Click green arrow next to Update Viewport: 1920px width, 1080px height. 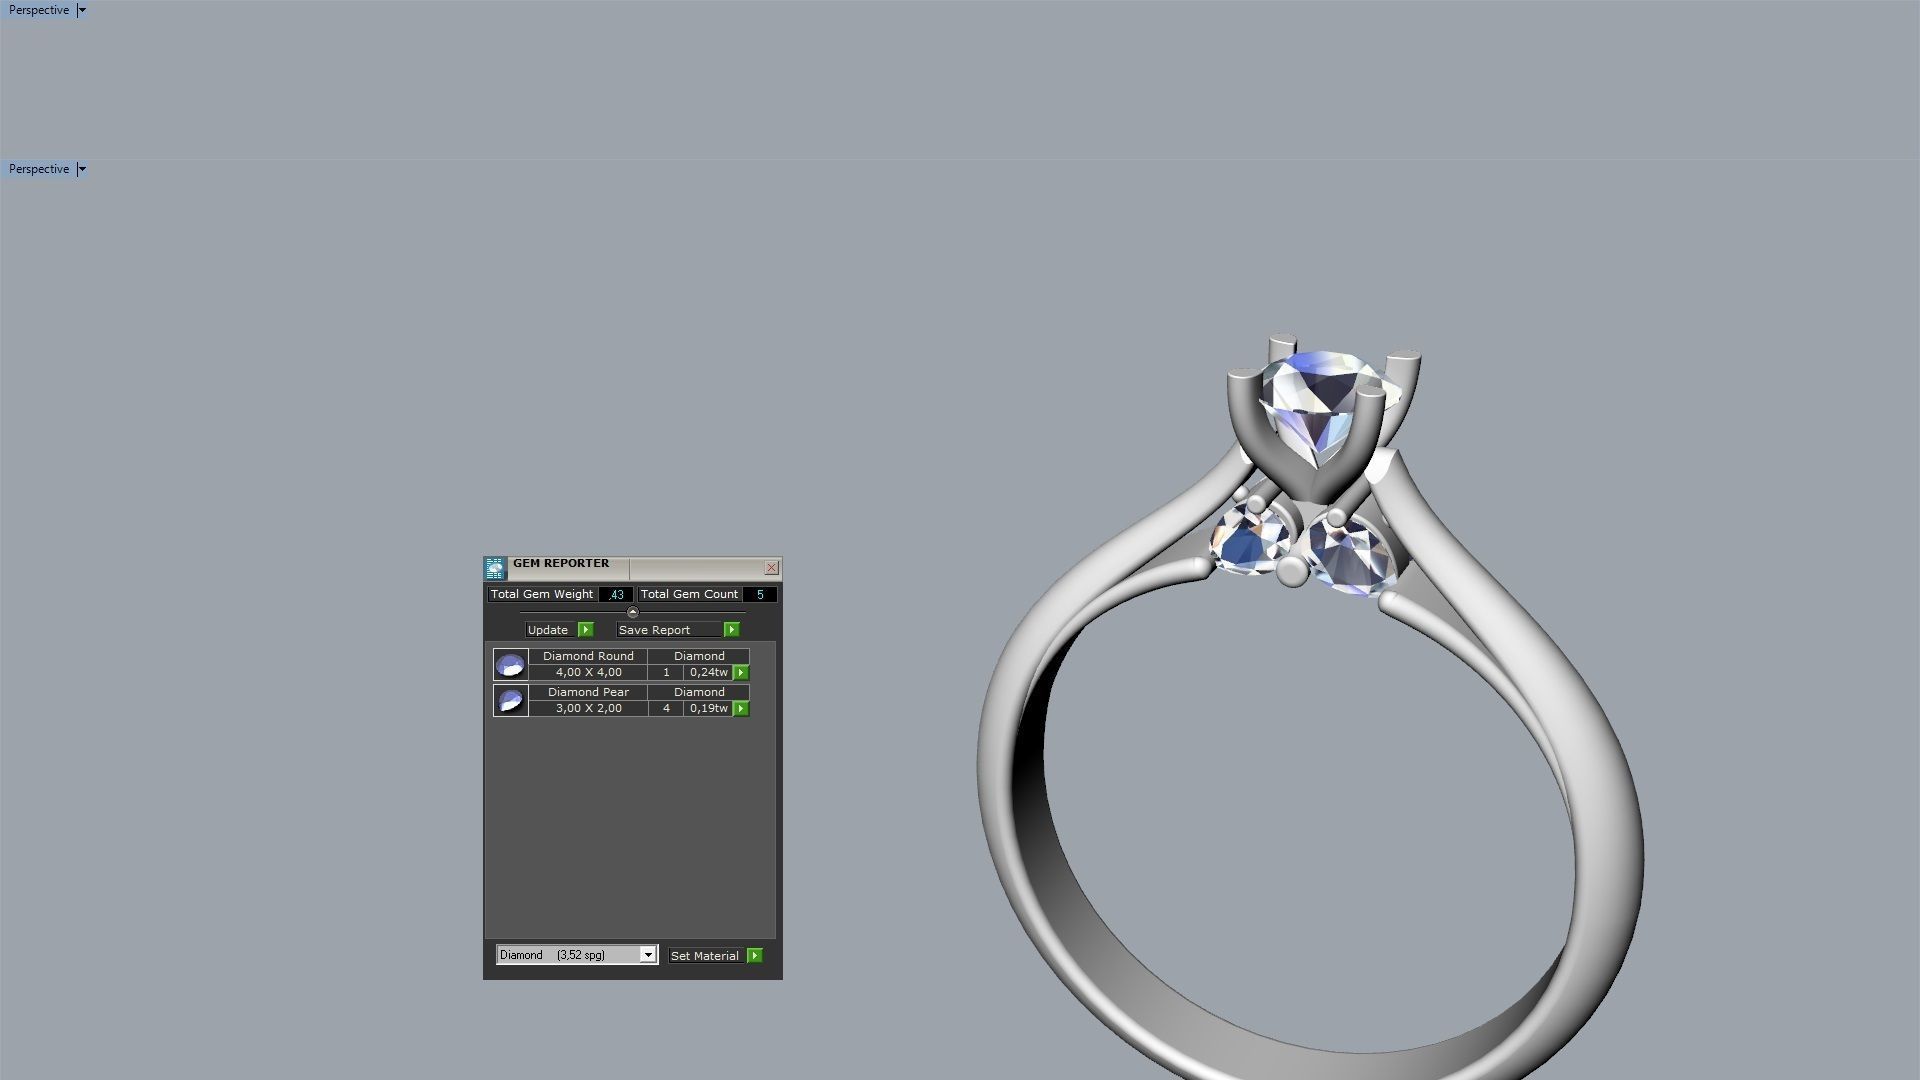[x=586, y=630]
